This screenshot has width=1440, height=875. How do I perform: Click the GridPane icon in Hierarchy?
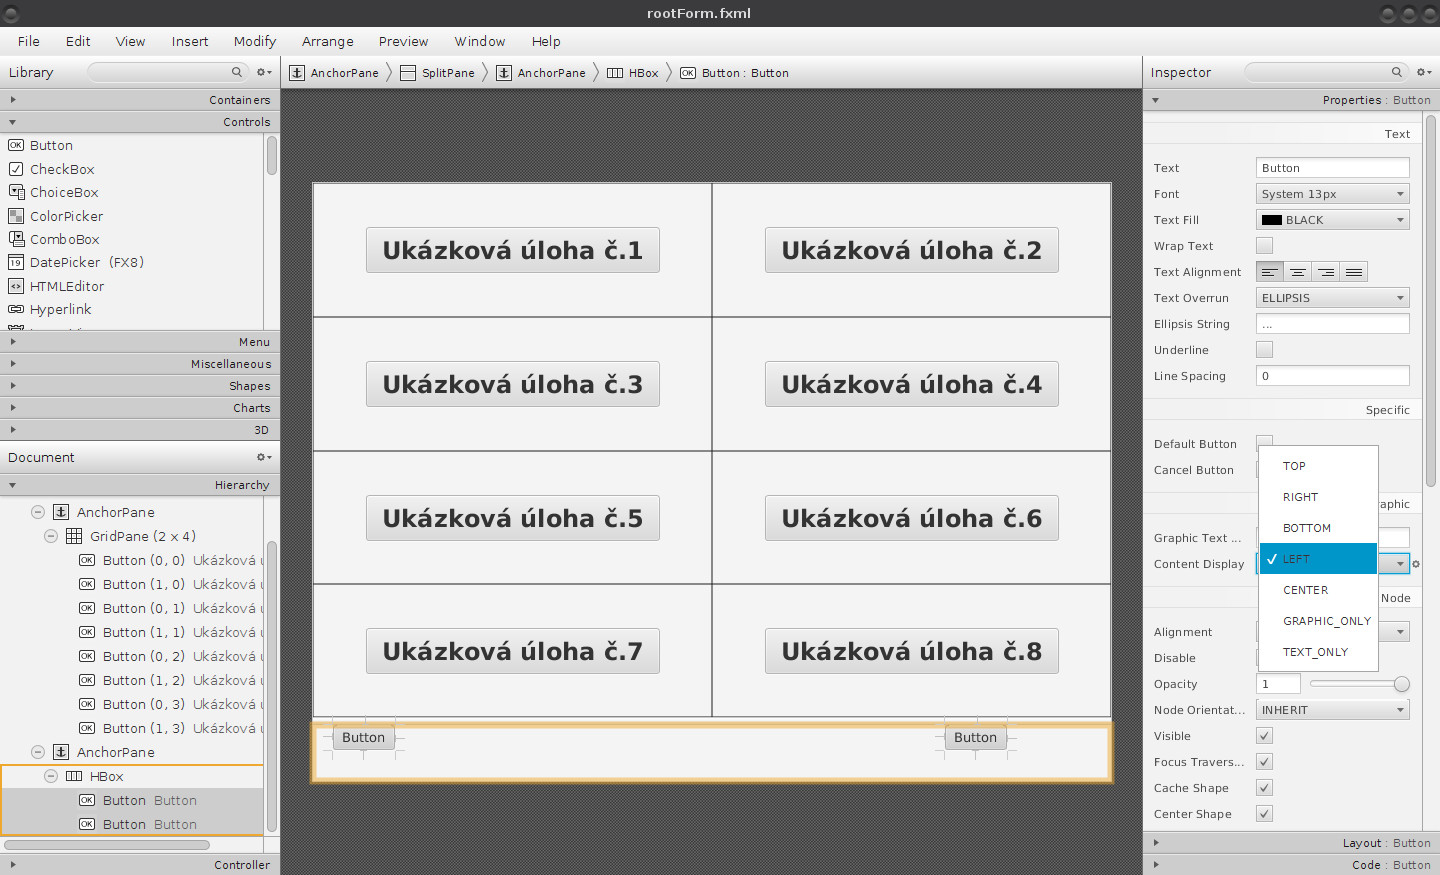pyautogui.click(x=74, y=536)
